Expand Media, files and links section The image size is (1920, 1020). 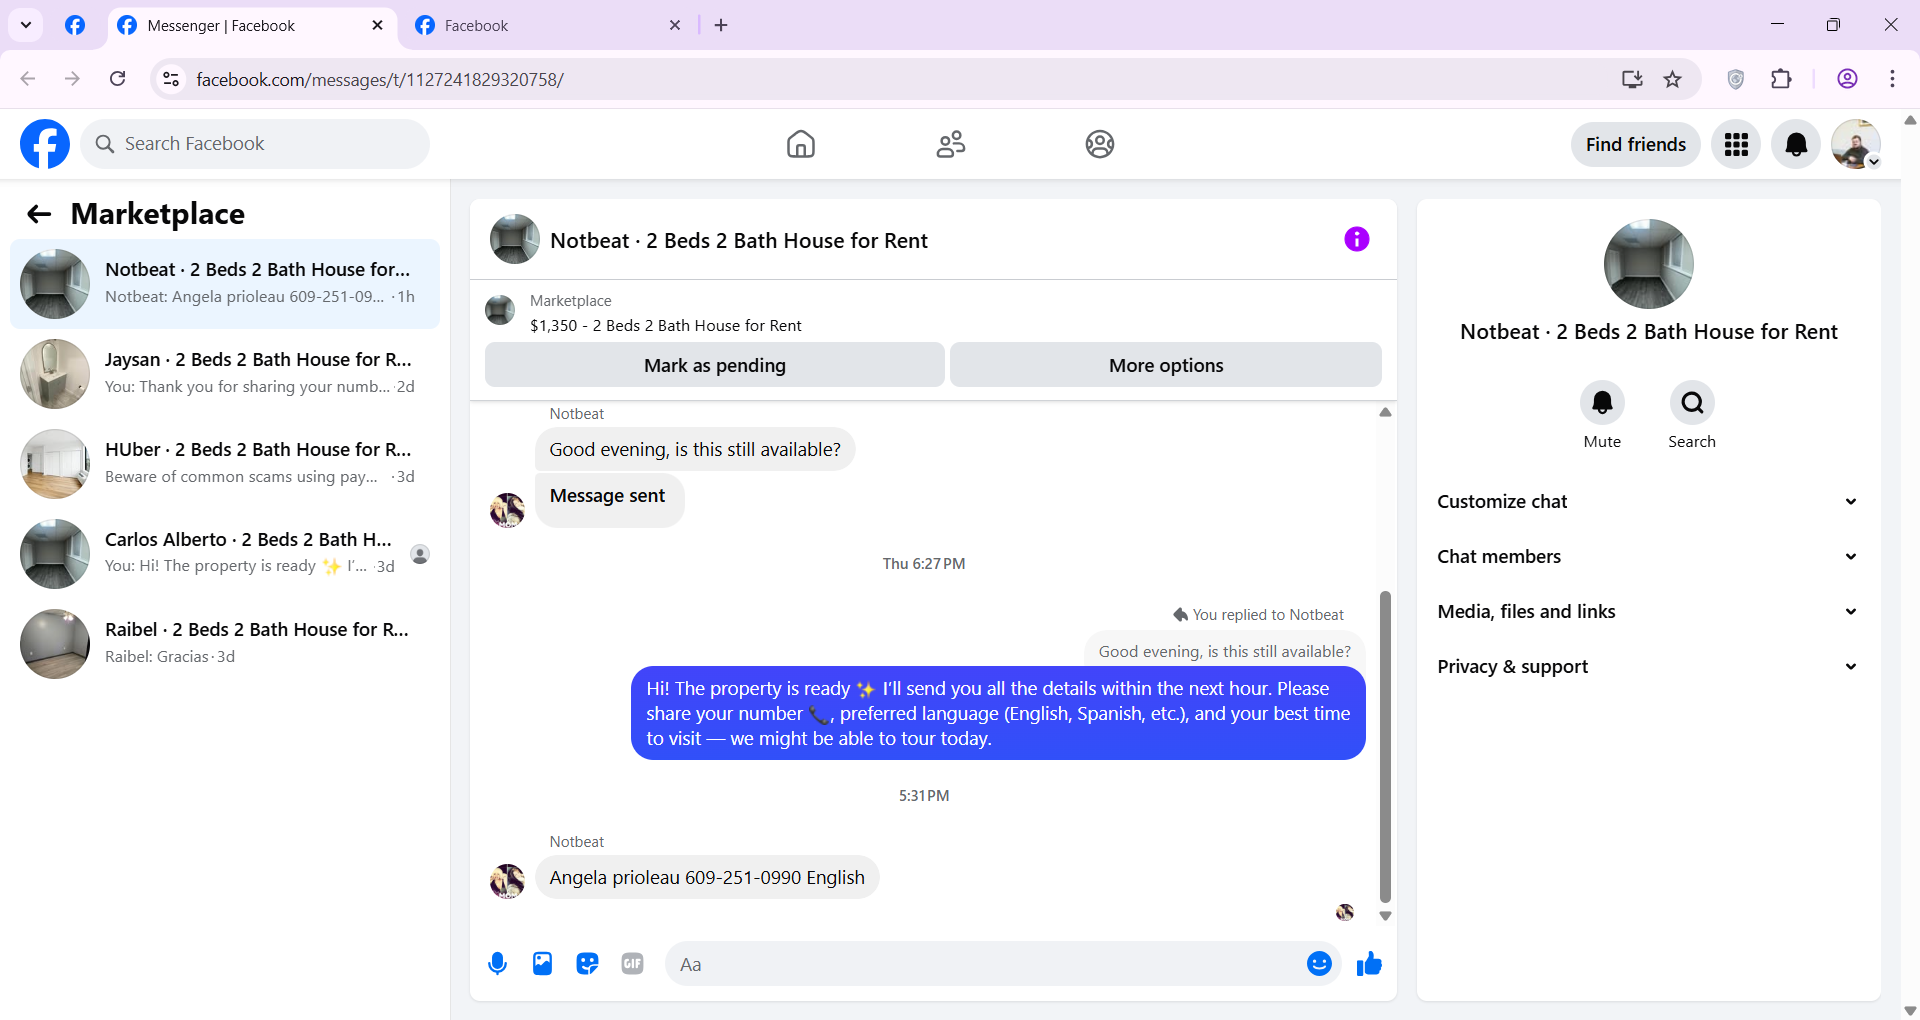(1648, 611)
